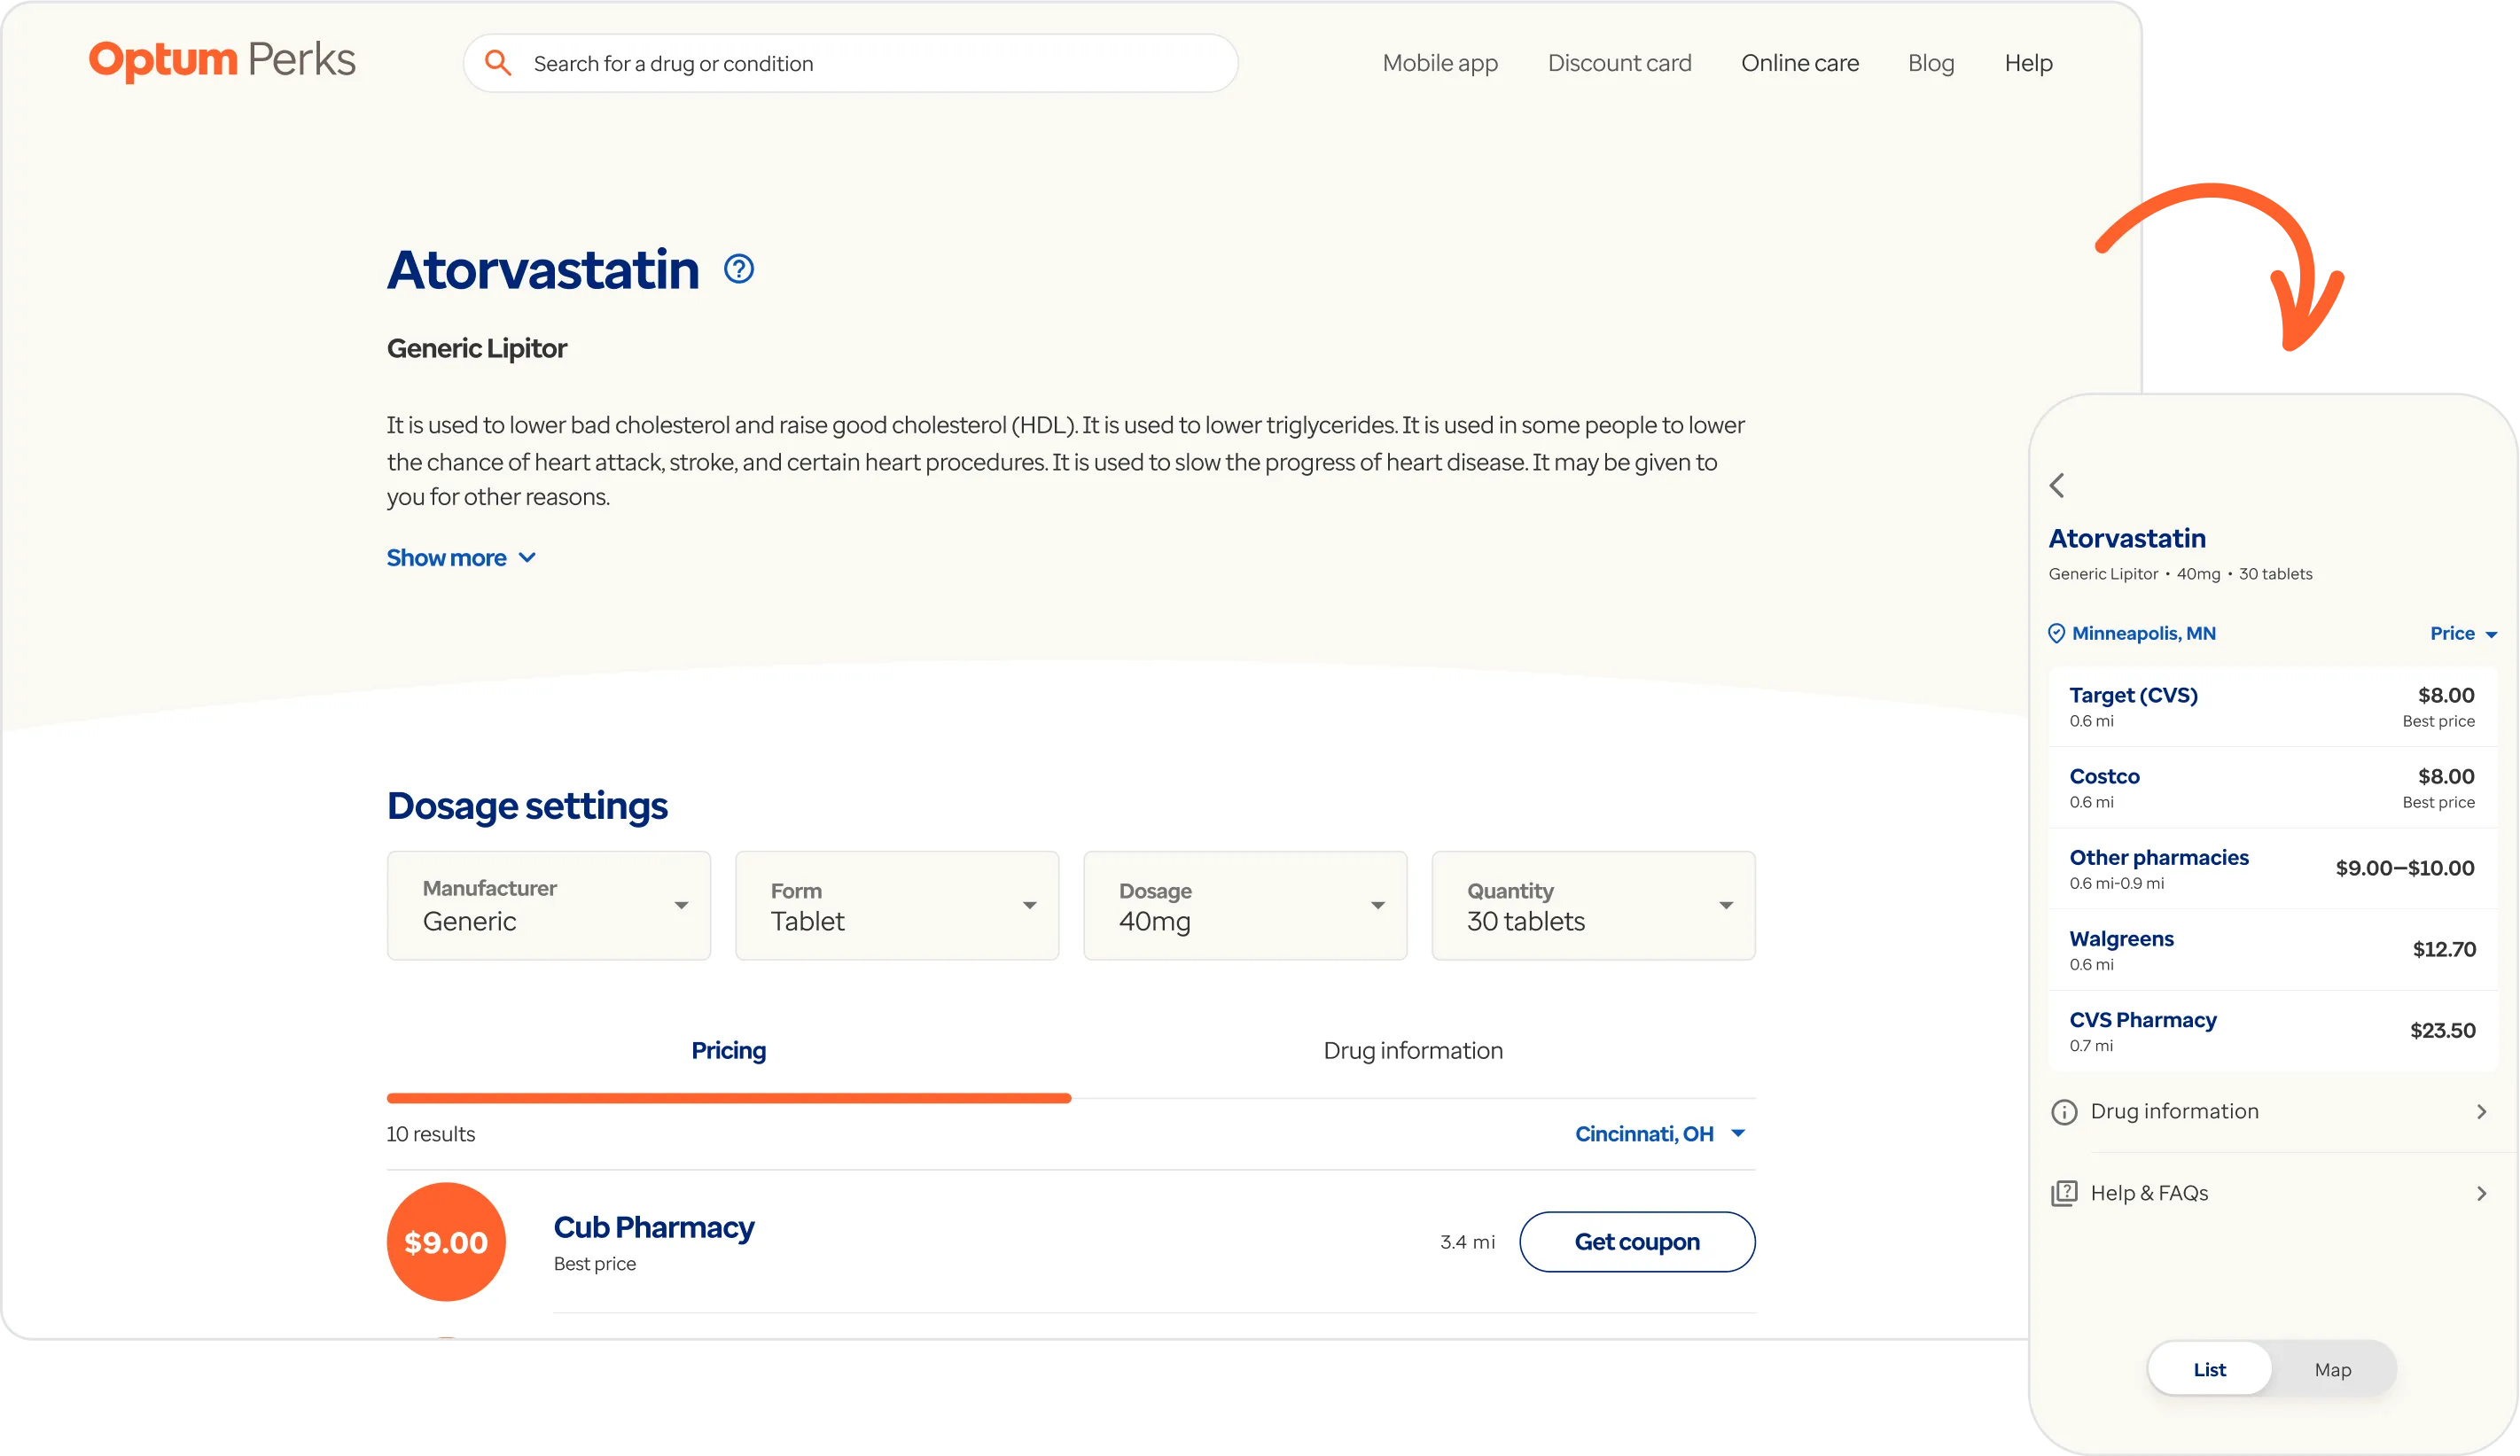Select the Drug information tab
2520x1456 pixels.
(1413, 1050)
